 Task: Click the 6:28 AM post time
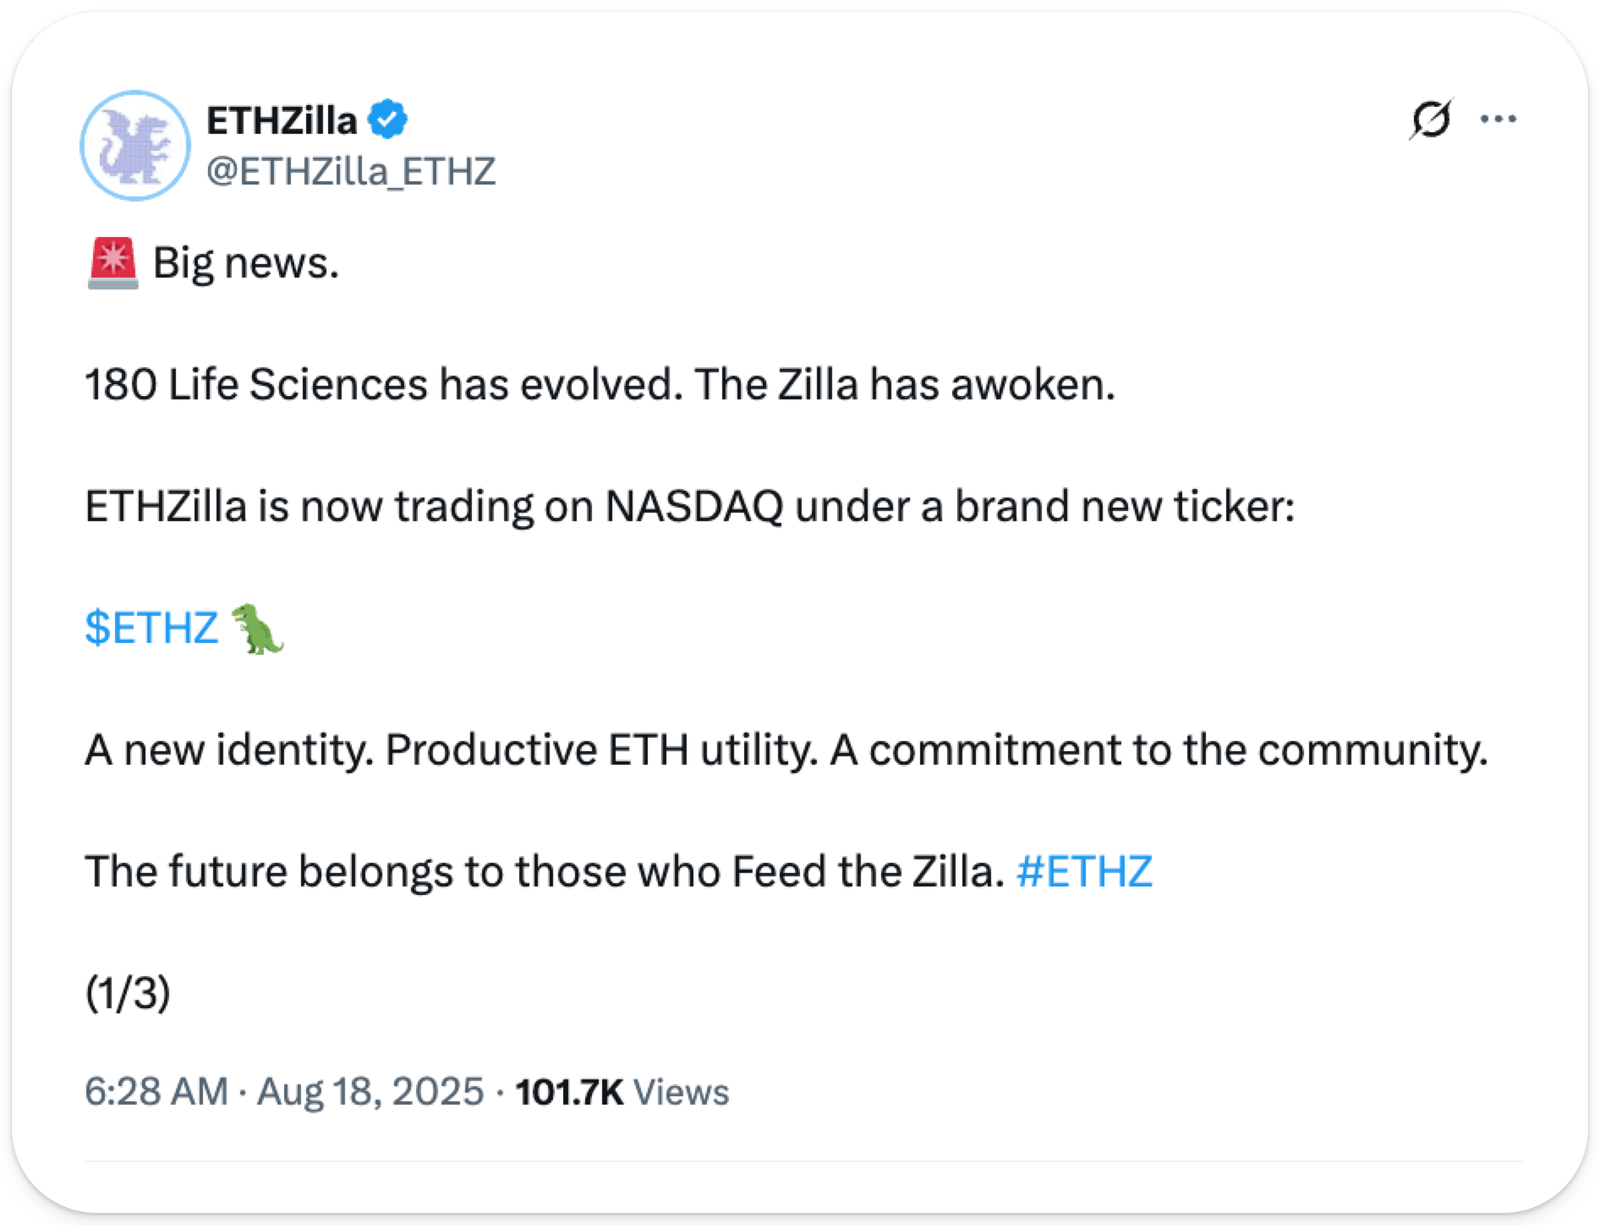156,1092
